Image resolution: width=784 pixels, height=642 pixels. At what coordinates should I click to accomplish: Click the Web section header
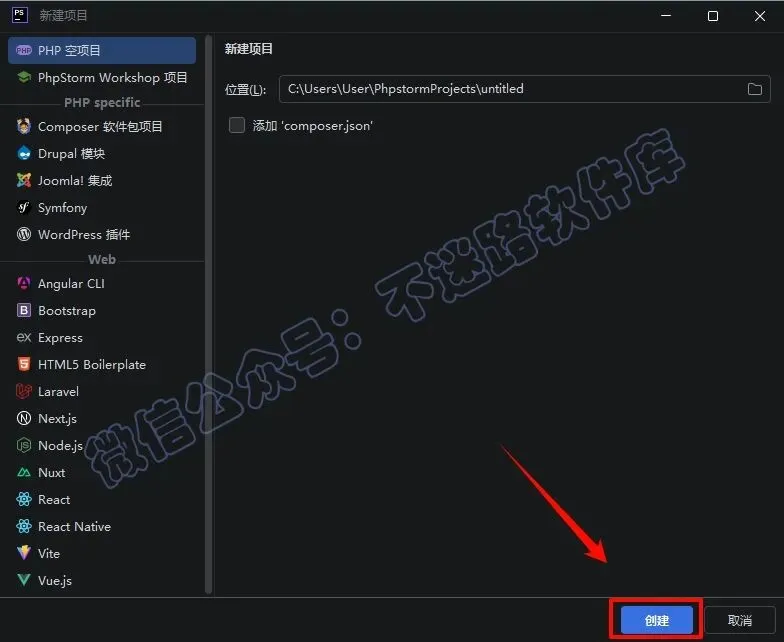[x=102, y=259]
